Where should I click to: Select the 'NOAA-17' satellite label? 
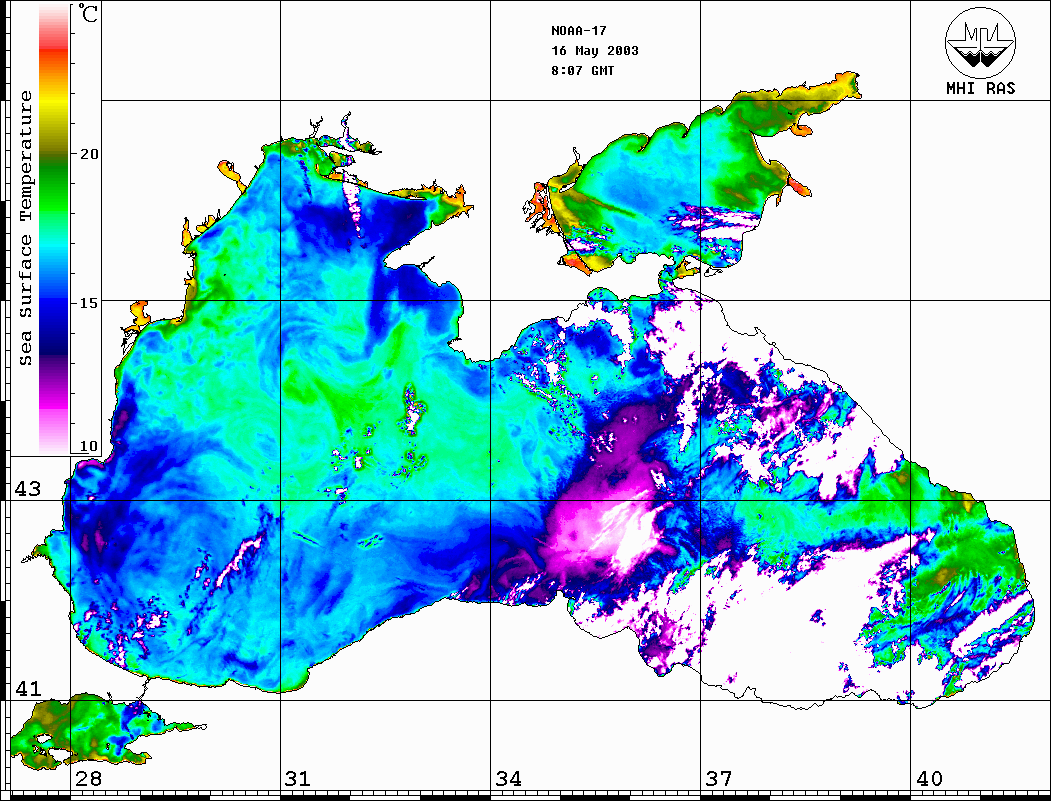[x=578, y=31]
